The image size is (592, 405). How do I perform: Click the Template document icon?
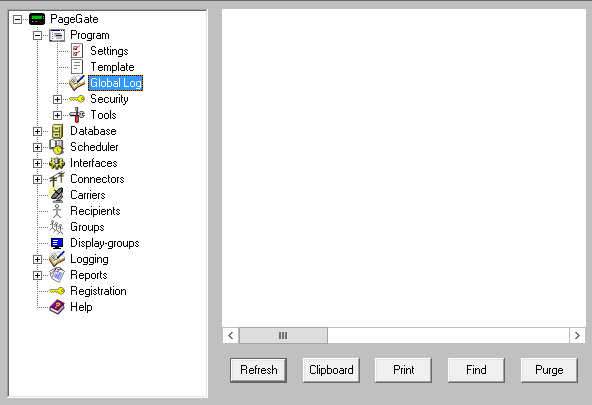click(77, 67)
